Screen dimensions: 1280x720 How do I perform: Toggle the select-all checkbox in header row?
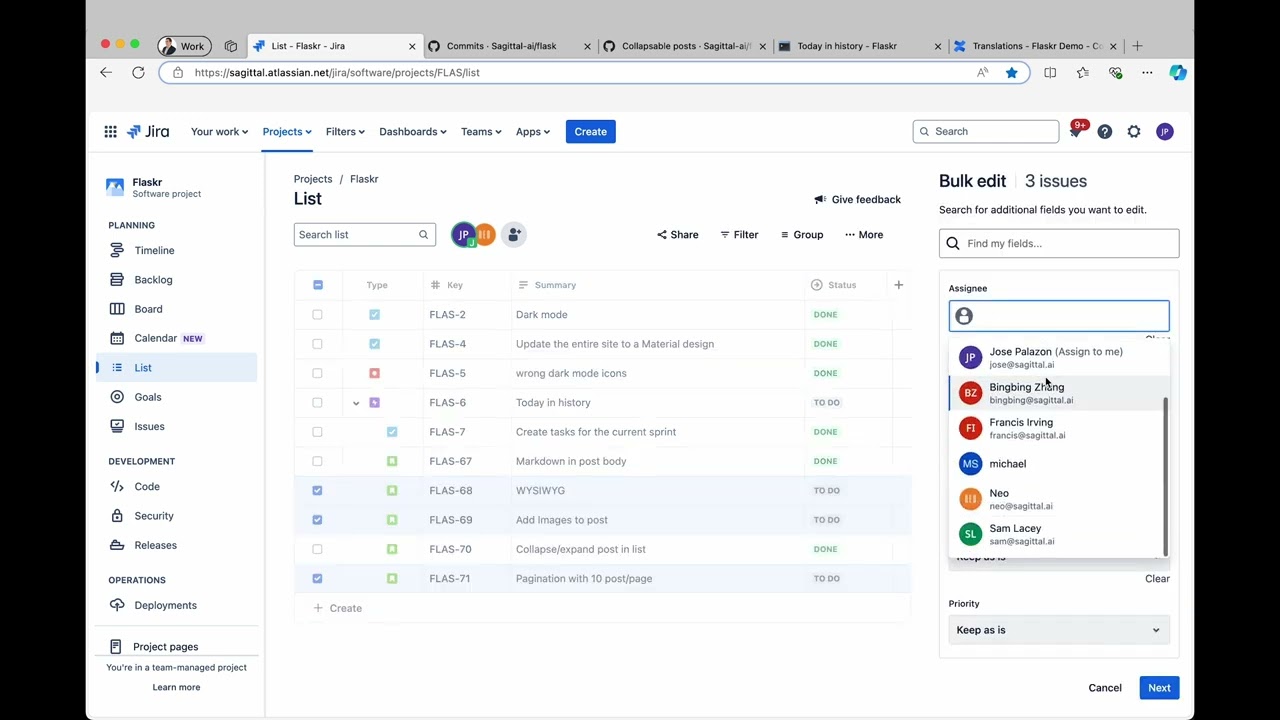(x=317, y=285)
